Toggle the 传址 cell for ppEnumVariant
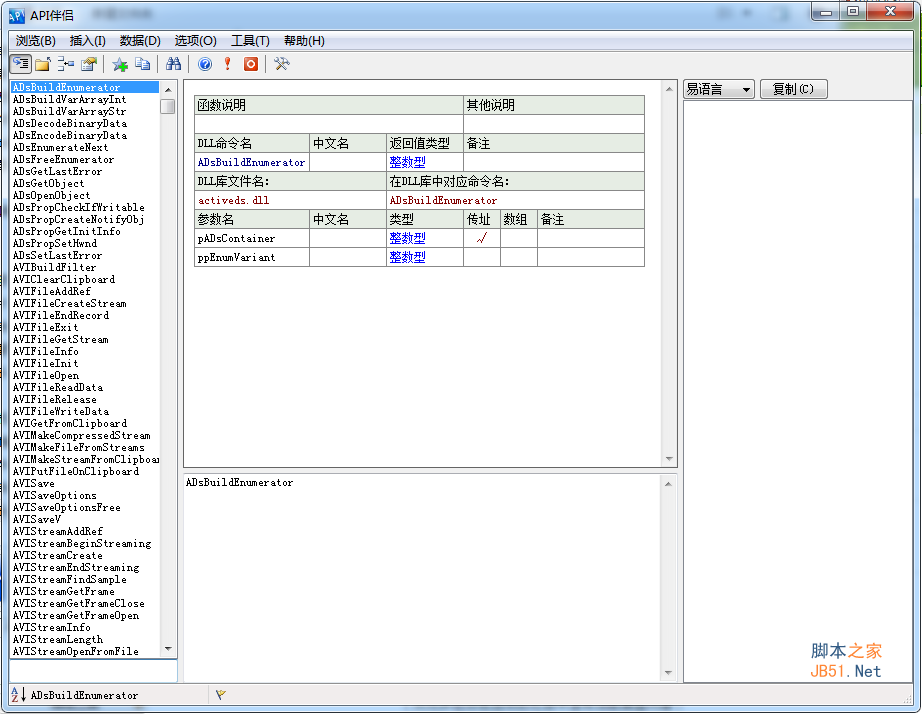 coord(481,257)
